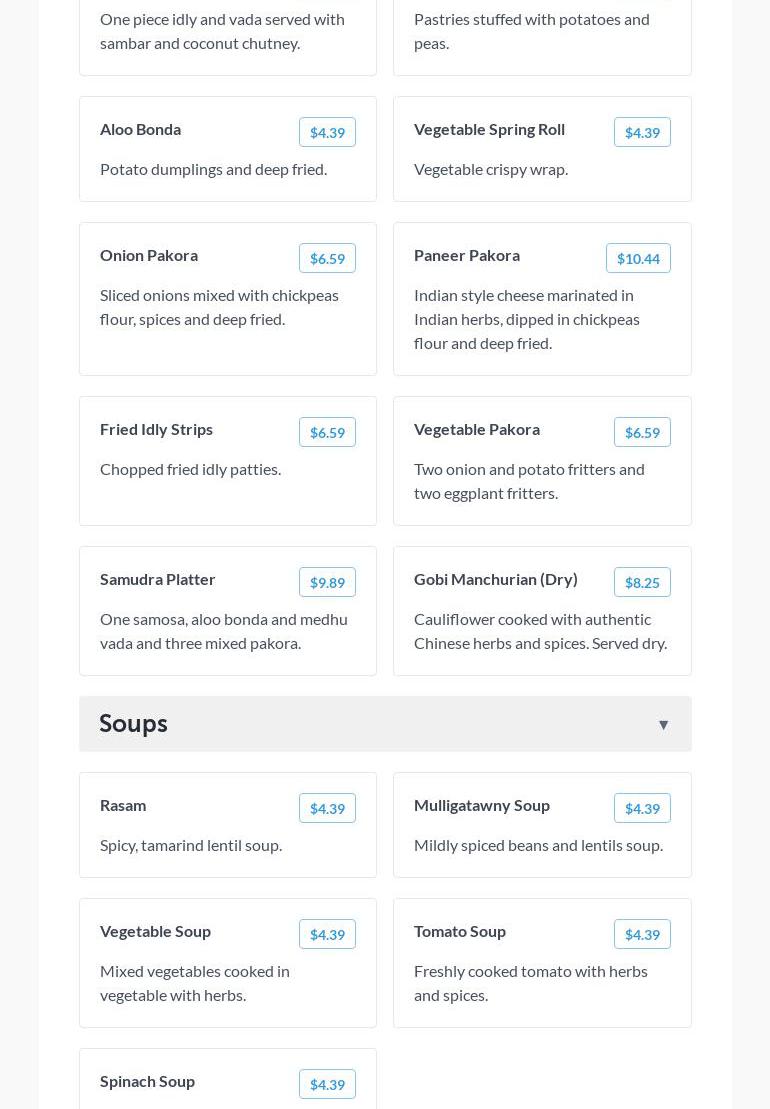This screenshot has width=770, height=1109.
Task: Collapse the Soups section arrow
Action: 663,725
